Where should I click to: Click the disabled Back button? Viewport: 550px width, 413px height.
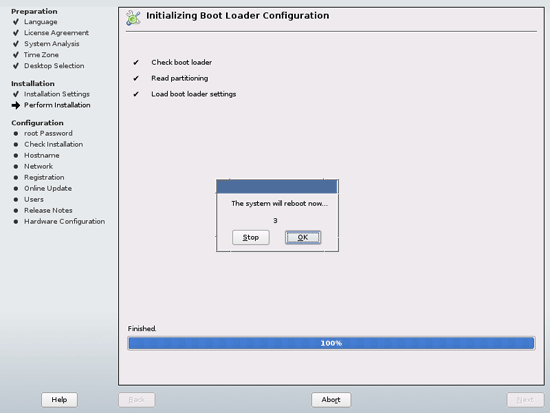136,400
